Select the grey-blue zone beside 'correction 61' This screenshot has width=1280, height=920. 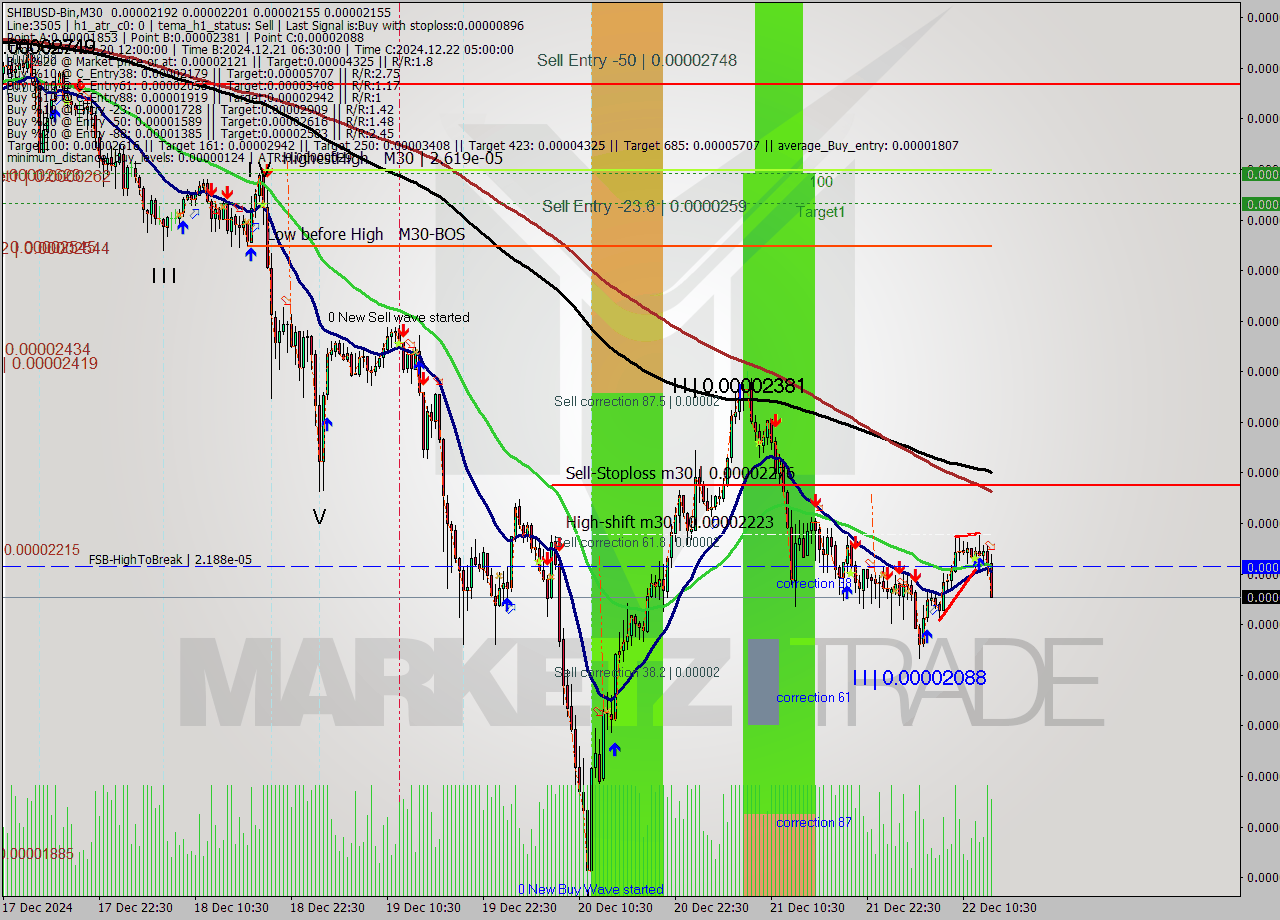pyautogui.click(x=762, y=682)
